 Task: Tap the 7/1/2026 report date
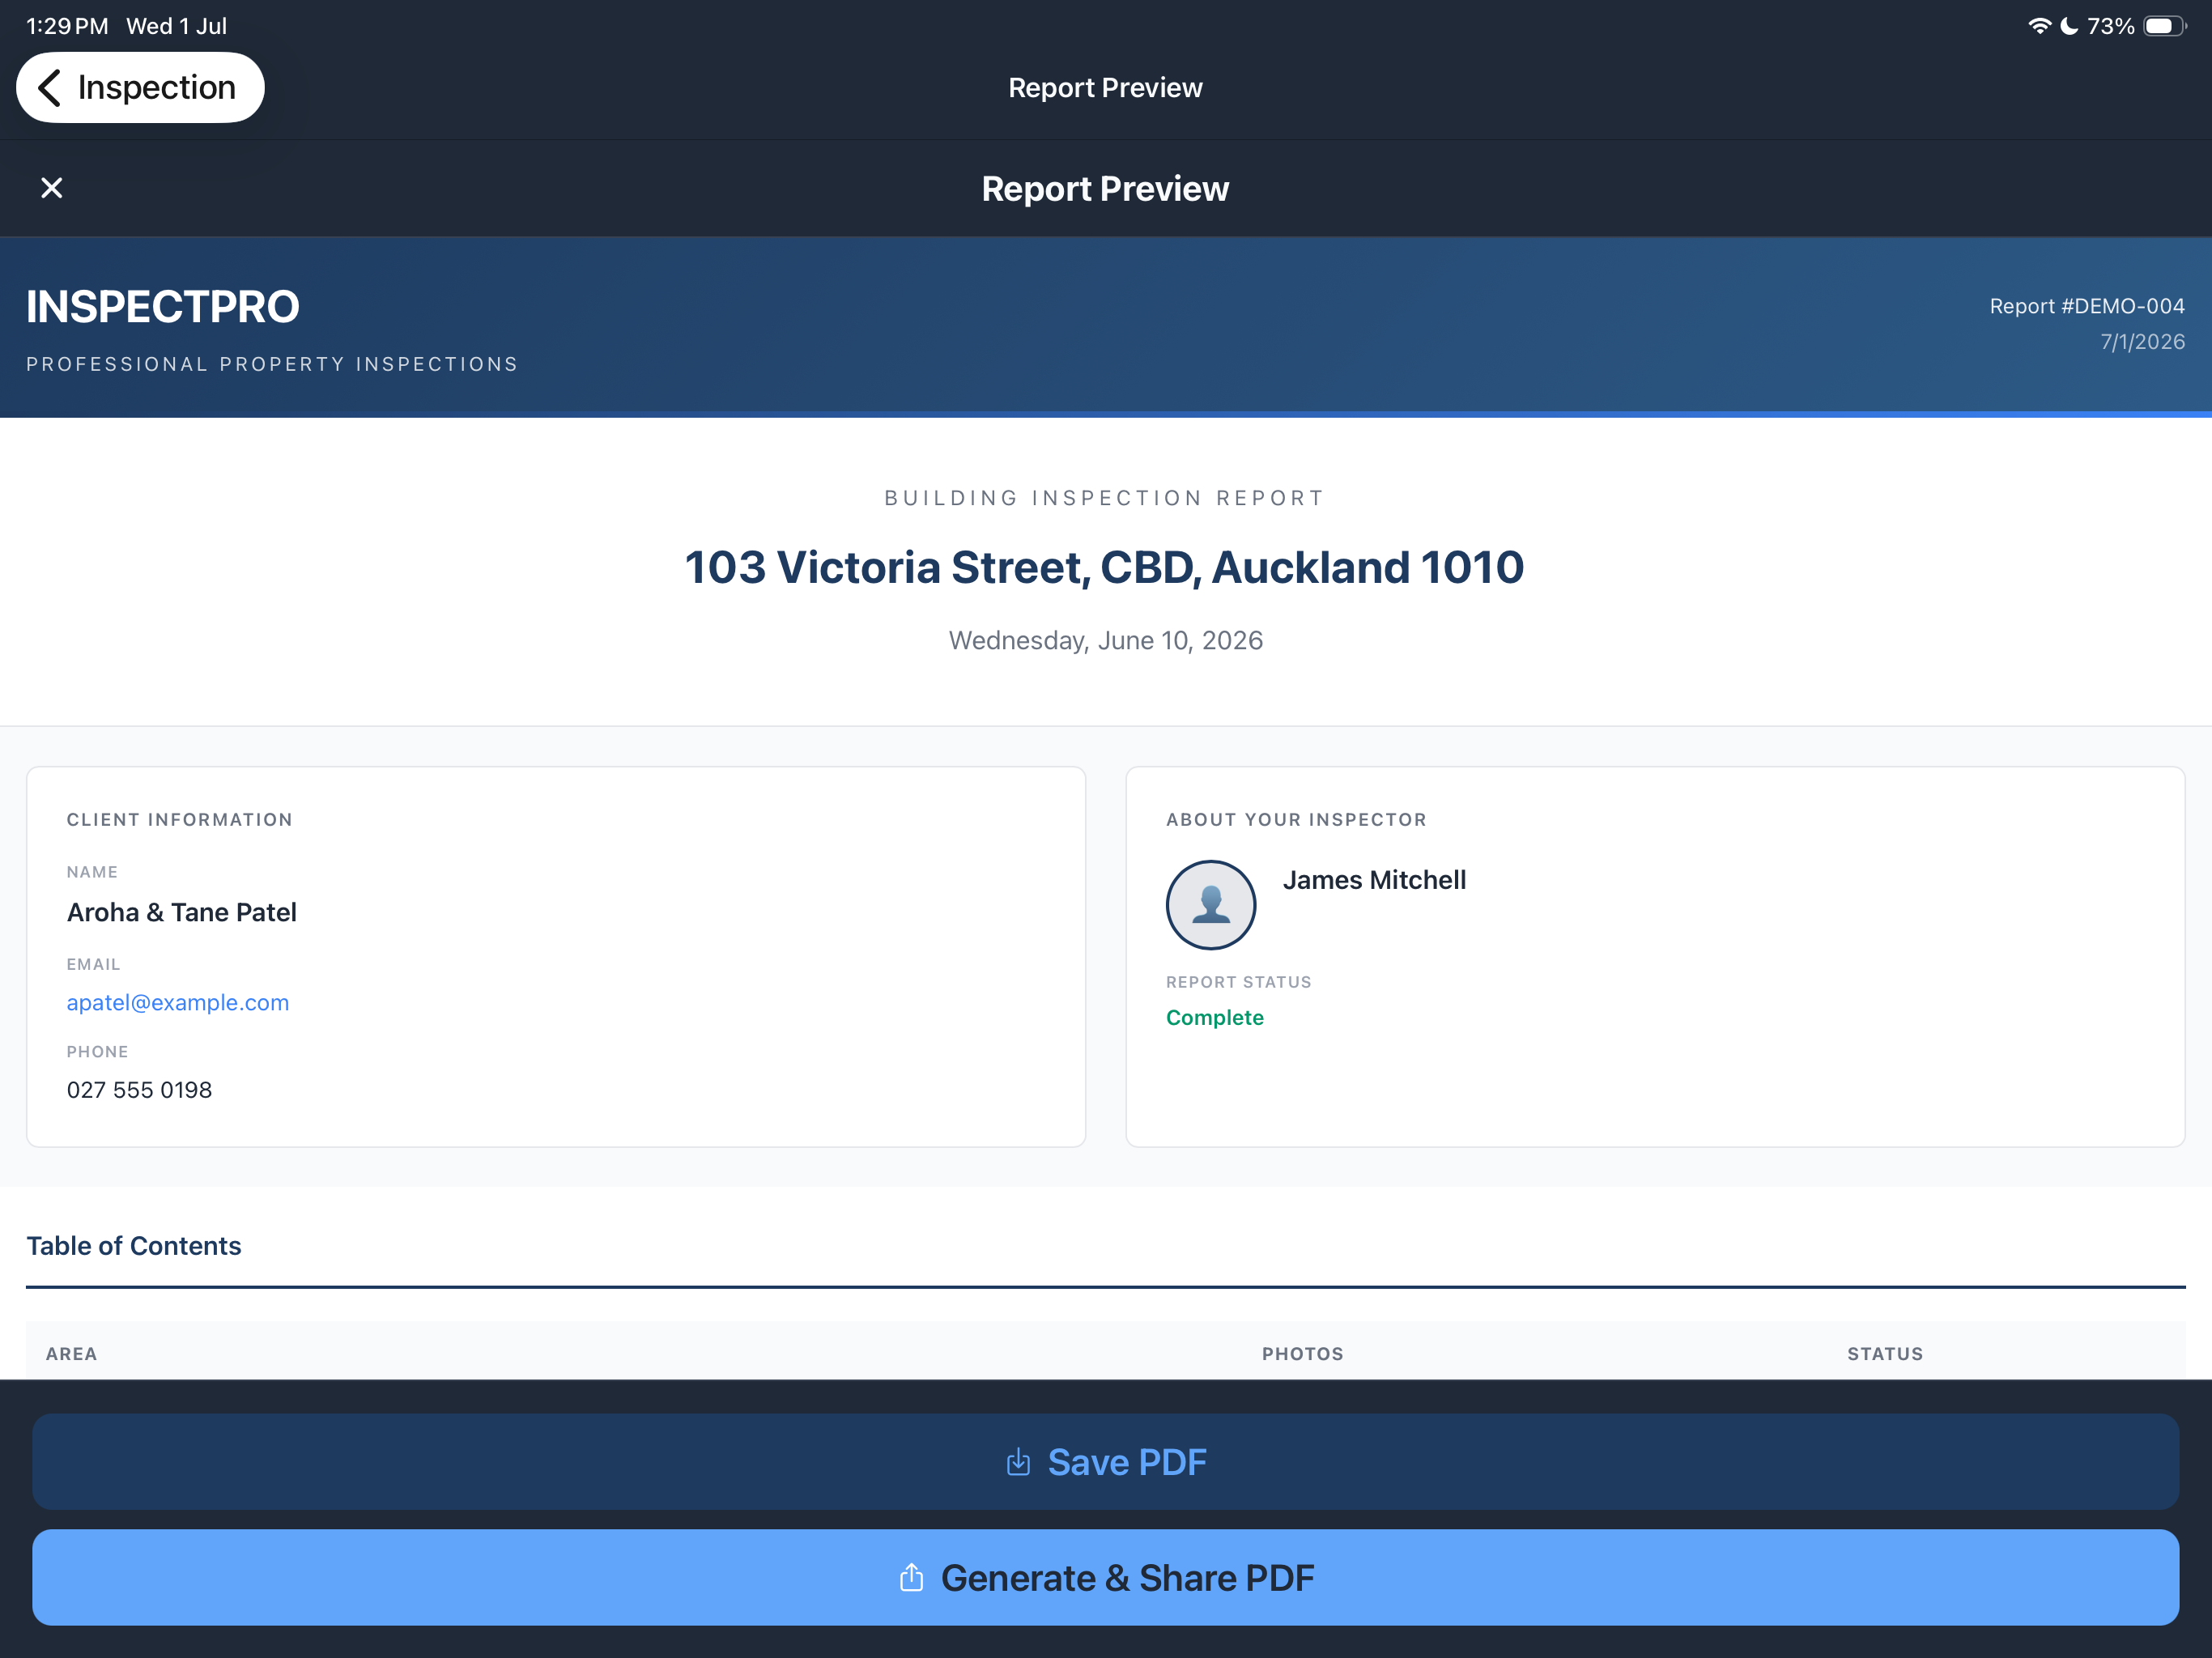click(2142, 342)
